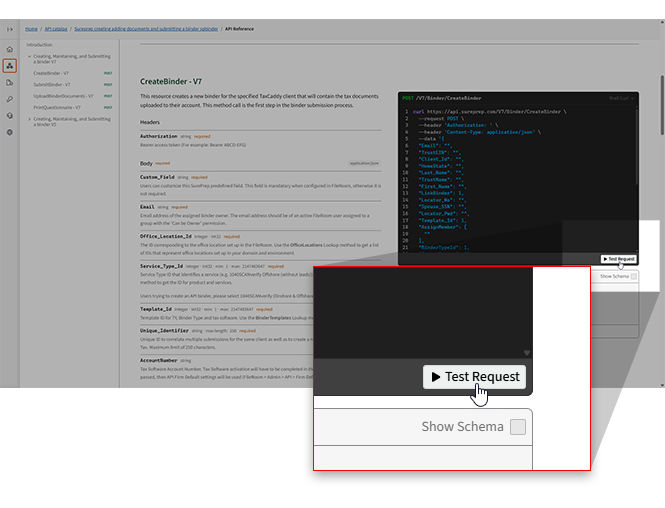
Task: Click the "Template_Id": 1 code line
Action: 442,221
